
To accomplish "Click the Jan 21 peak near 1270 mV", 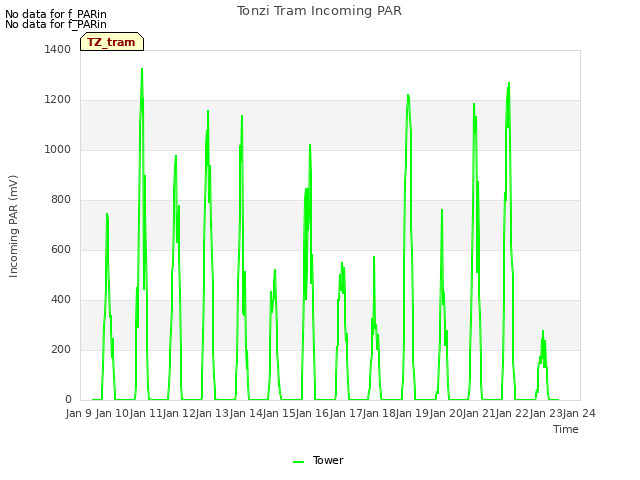I will pos(509,84).
